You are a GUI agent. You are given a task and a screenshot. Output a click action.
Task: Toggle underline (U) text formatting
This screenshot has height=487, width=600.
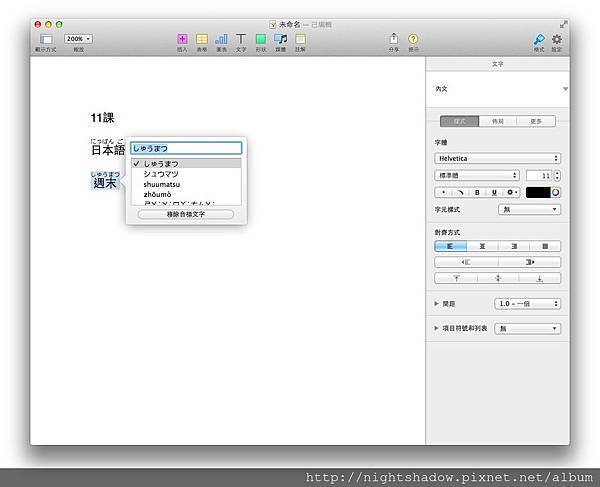coord(494,192)
